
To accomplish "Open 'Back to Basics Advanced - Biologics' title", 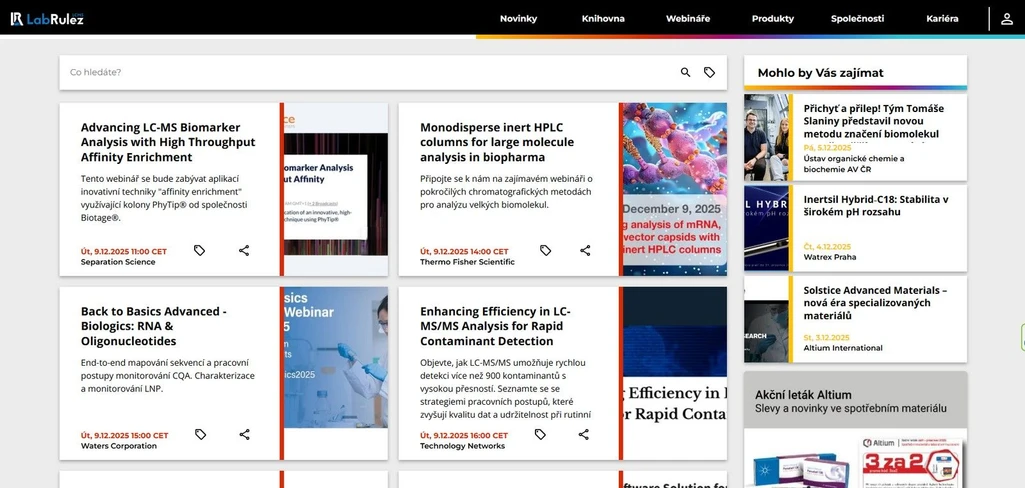I will click(x=154, y=326).
